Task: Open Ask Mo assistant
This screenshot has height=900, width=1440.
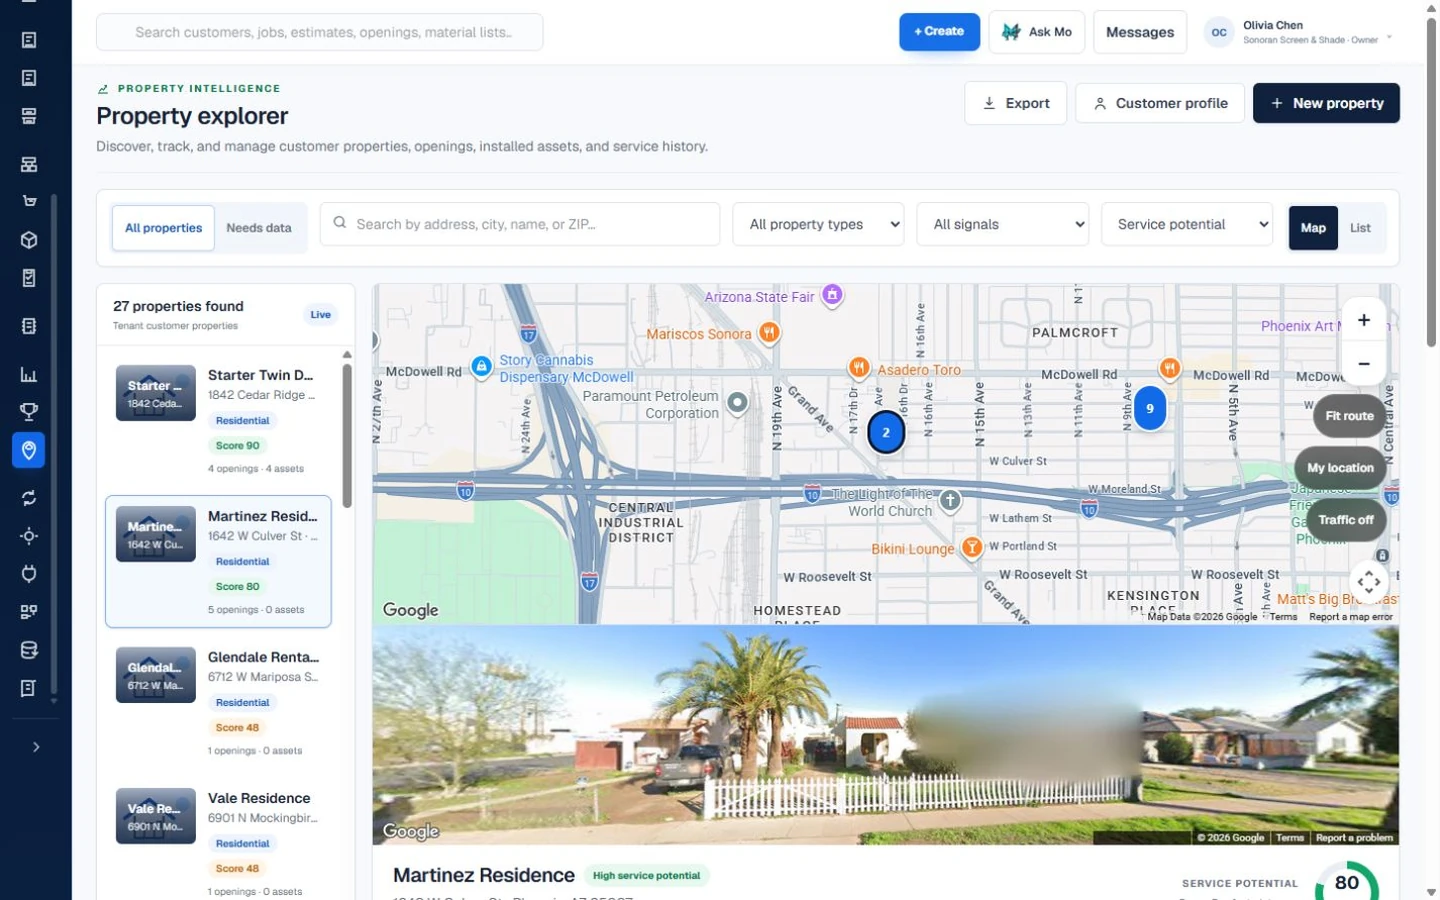Action: pos(1037,32)
